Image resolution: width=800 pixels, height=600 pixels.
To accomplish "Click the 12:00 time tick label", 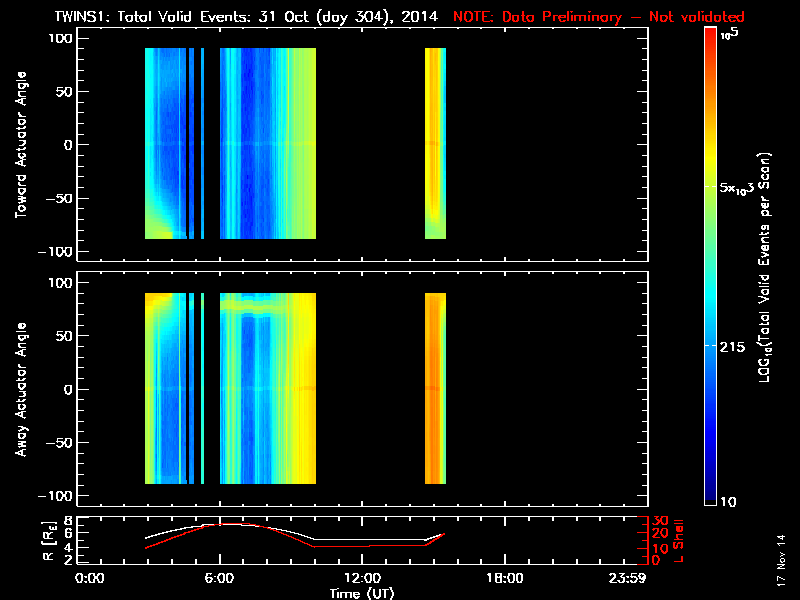I will tap(361, 578).
